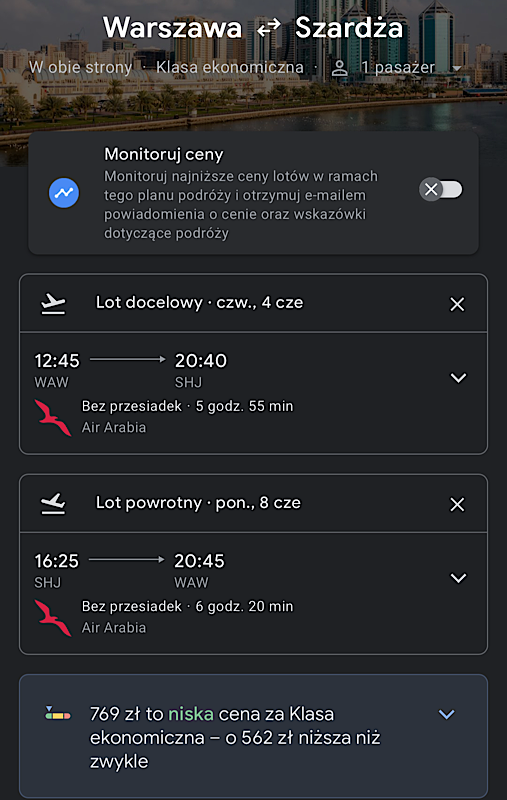Click the passenger person icon

point(340,68)
